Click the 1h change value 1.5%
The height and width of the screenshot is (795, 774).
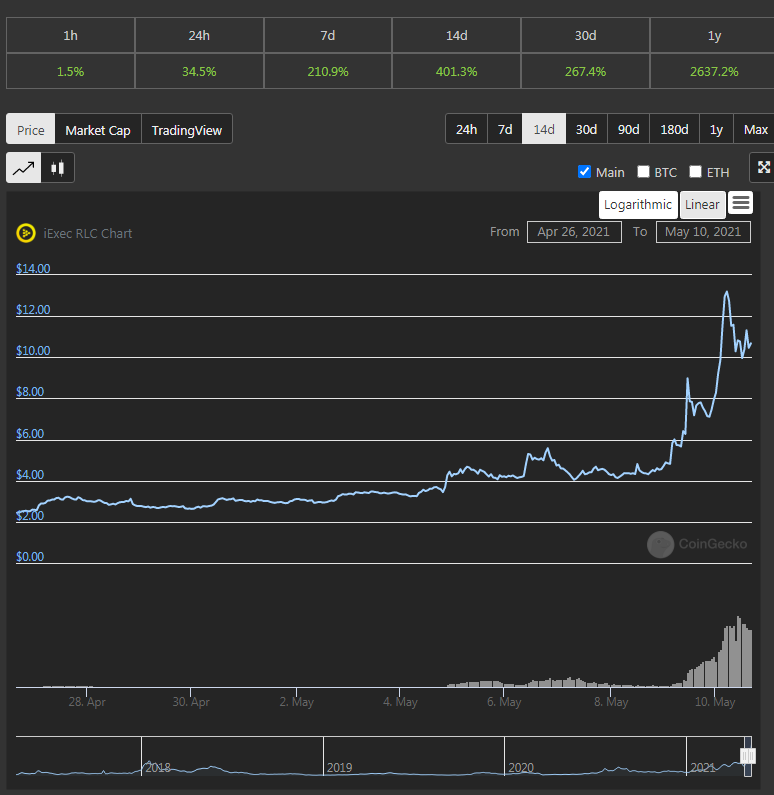(x=70, y=71)
